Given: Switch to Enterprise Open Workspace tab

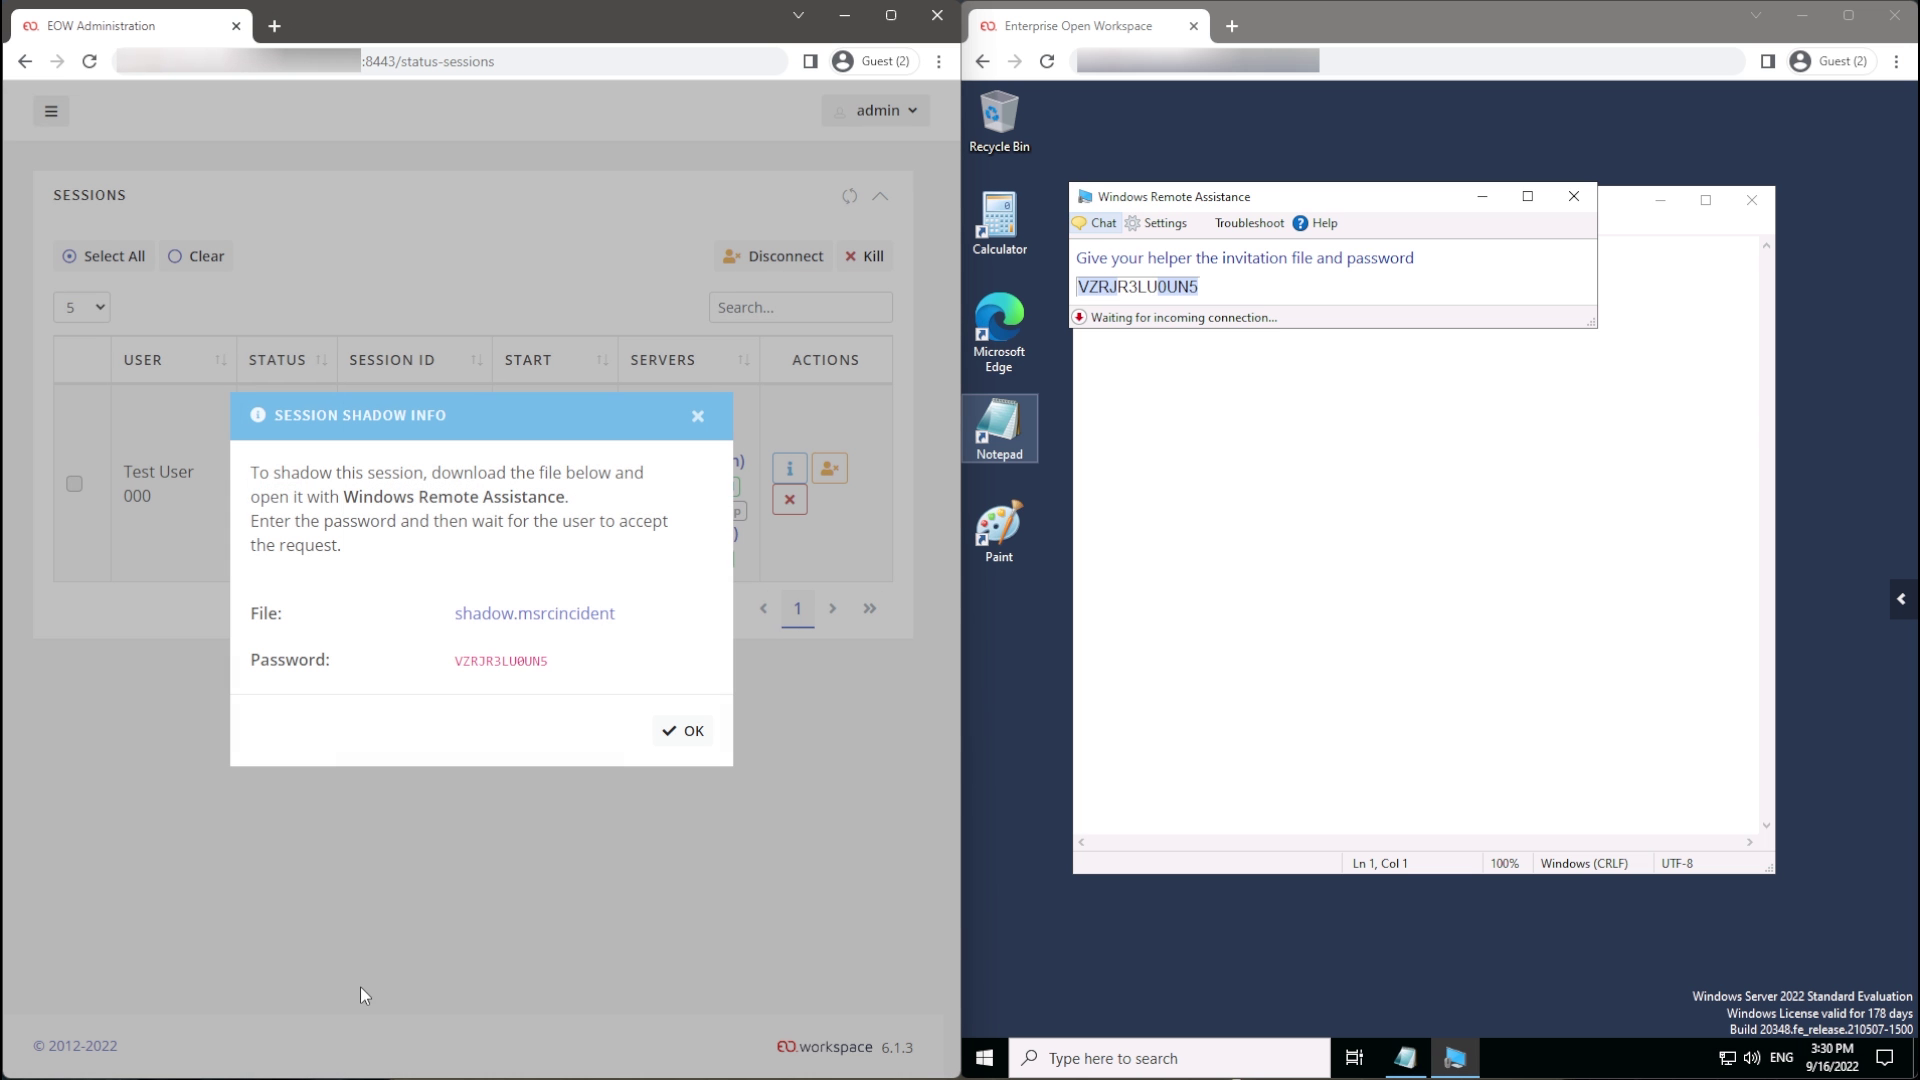Looking at the screenshot, I should pyautogui.click(x=1089, y=26).
